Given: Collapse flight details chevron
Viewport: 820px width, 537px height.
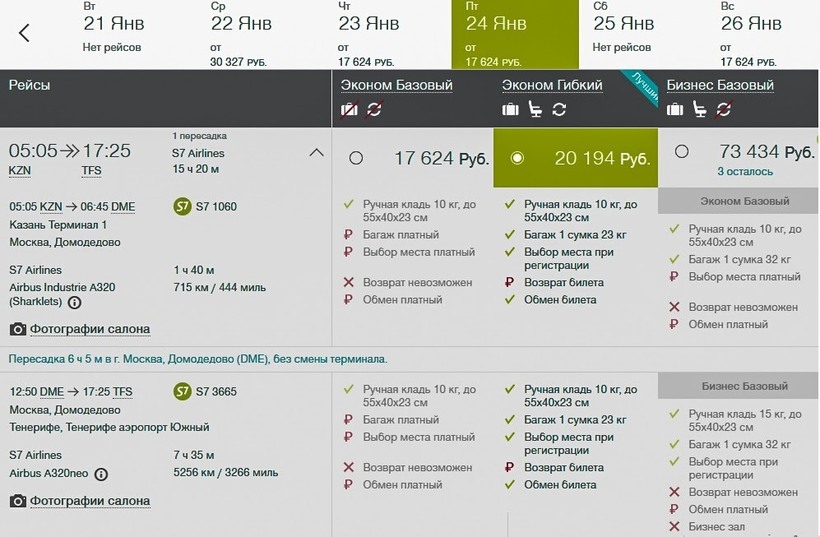Looking at the screenshot, I should tap(316, 153).
